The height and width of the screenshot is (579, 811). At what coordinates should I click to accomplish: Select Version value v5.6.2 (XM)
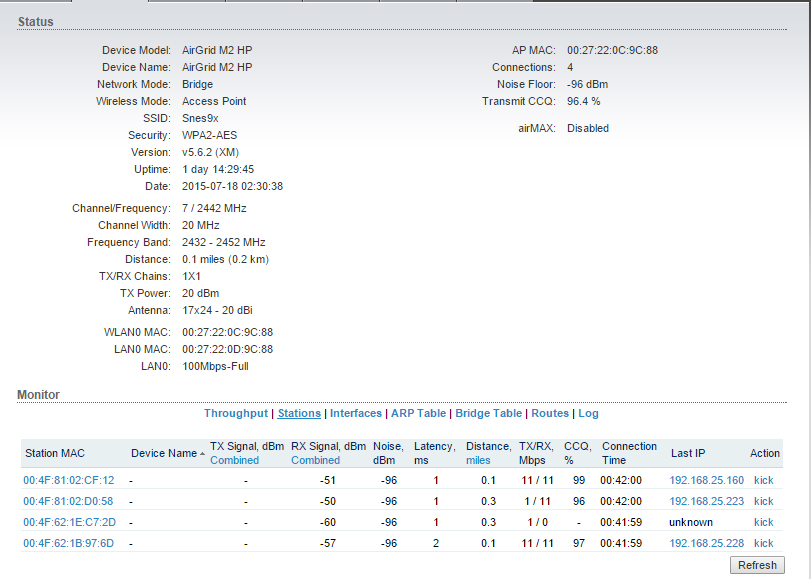210,153
